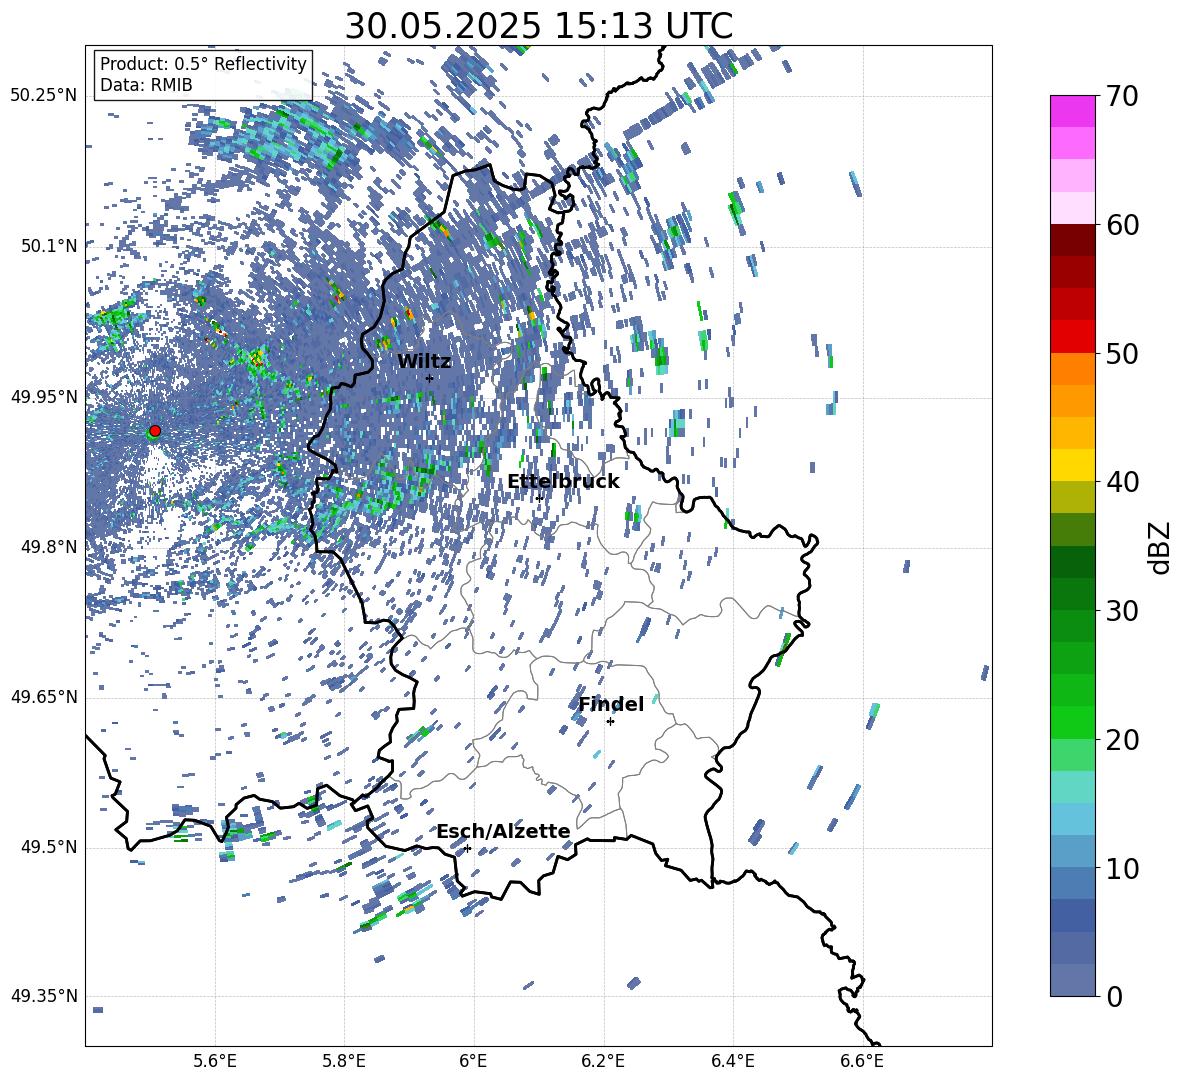Click the 49.65°N latitude label
The width and height of the screenshot is (1184, 1081).
click(x=44, y=697)
